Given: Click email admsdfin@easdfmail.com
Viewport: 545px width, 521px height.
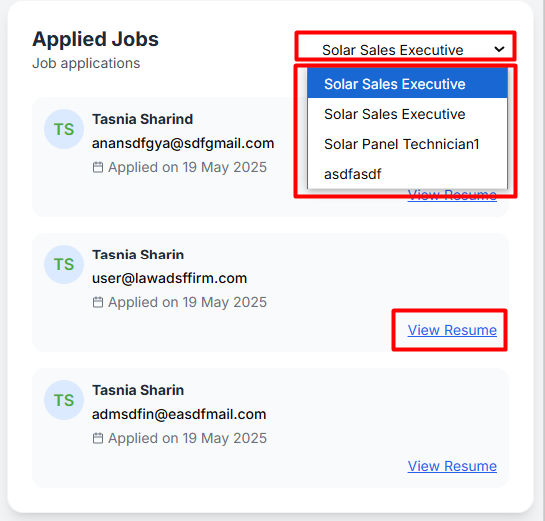Looking at the screenshot, I should [179, 414].
